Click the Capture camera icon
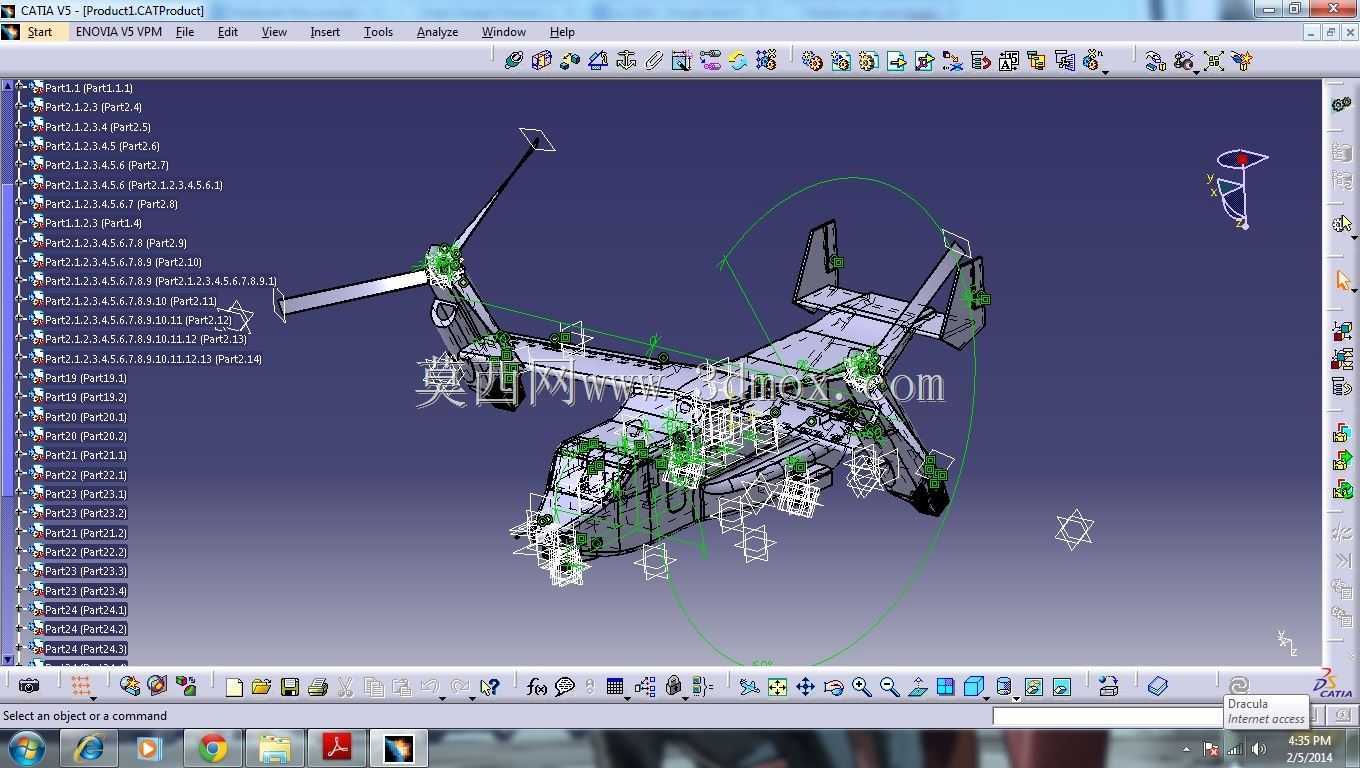Screen dimensions: 1360x768 [29, 686]
